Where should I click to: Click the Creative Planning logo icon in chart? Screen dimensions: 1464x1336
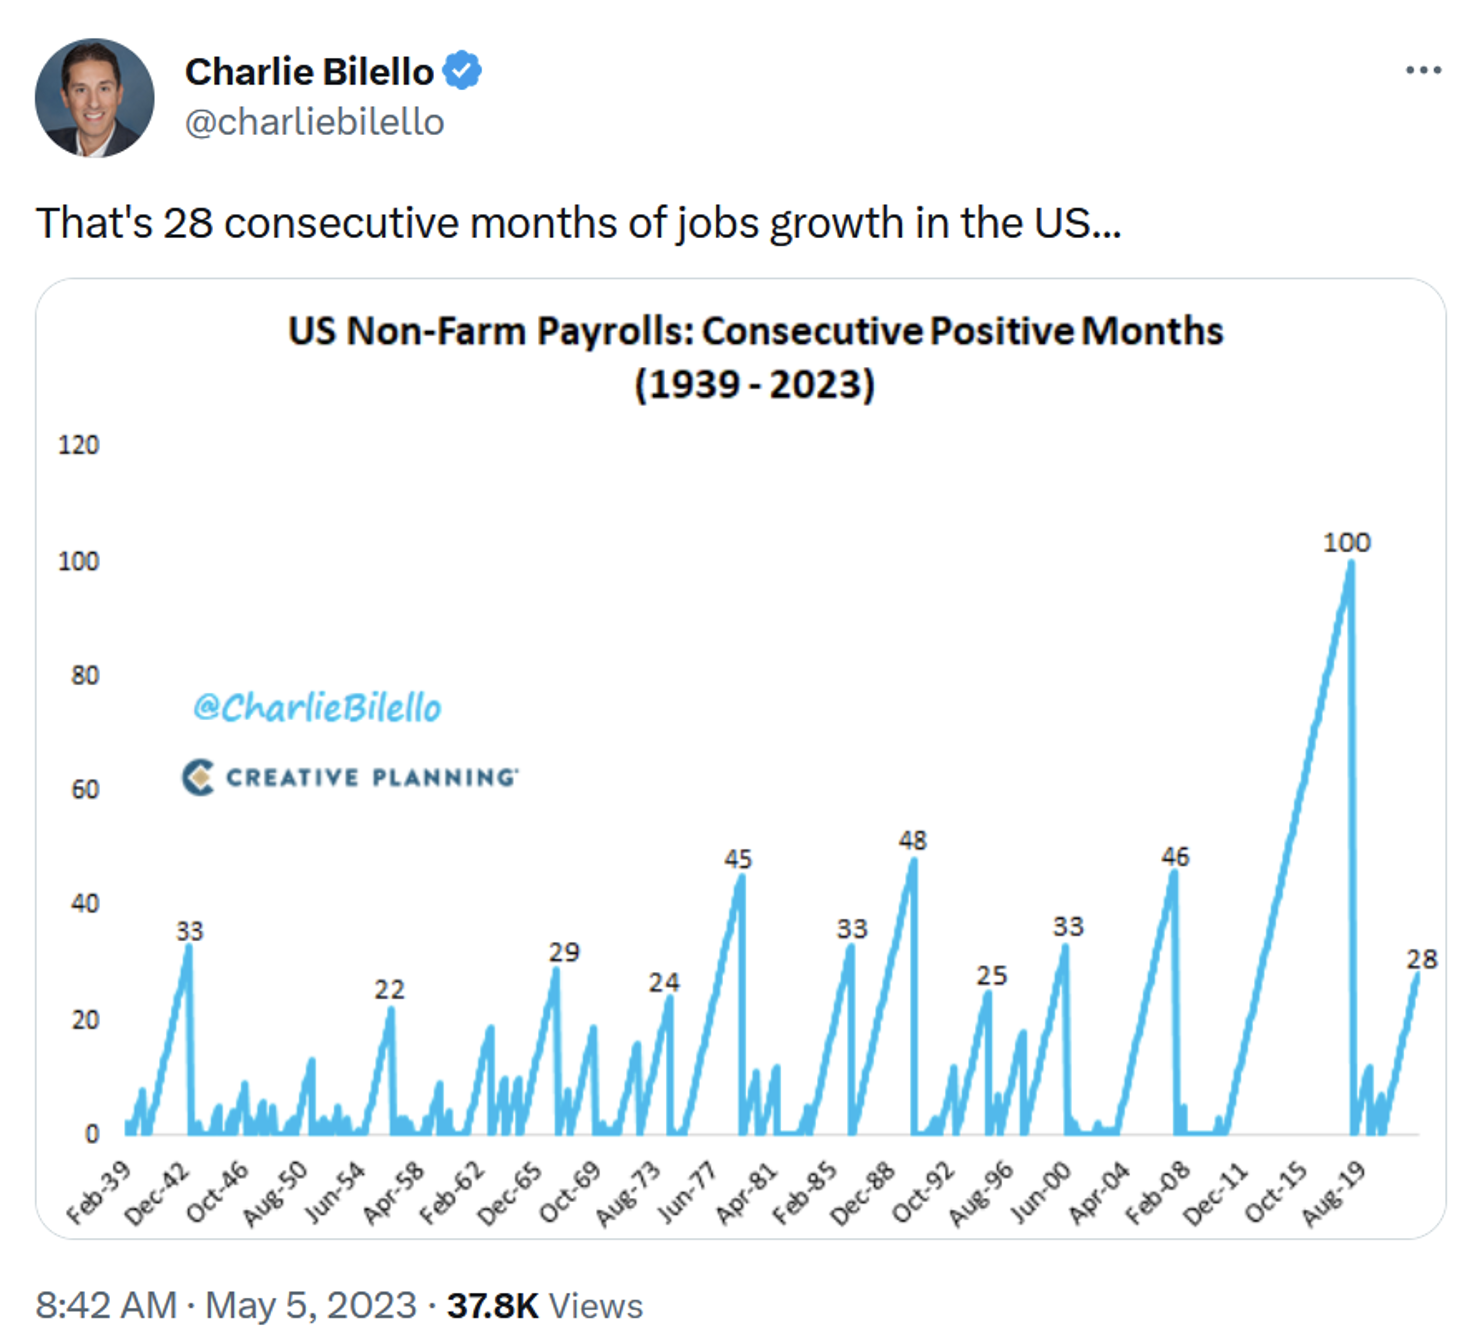click(198, 777)
